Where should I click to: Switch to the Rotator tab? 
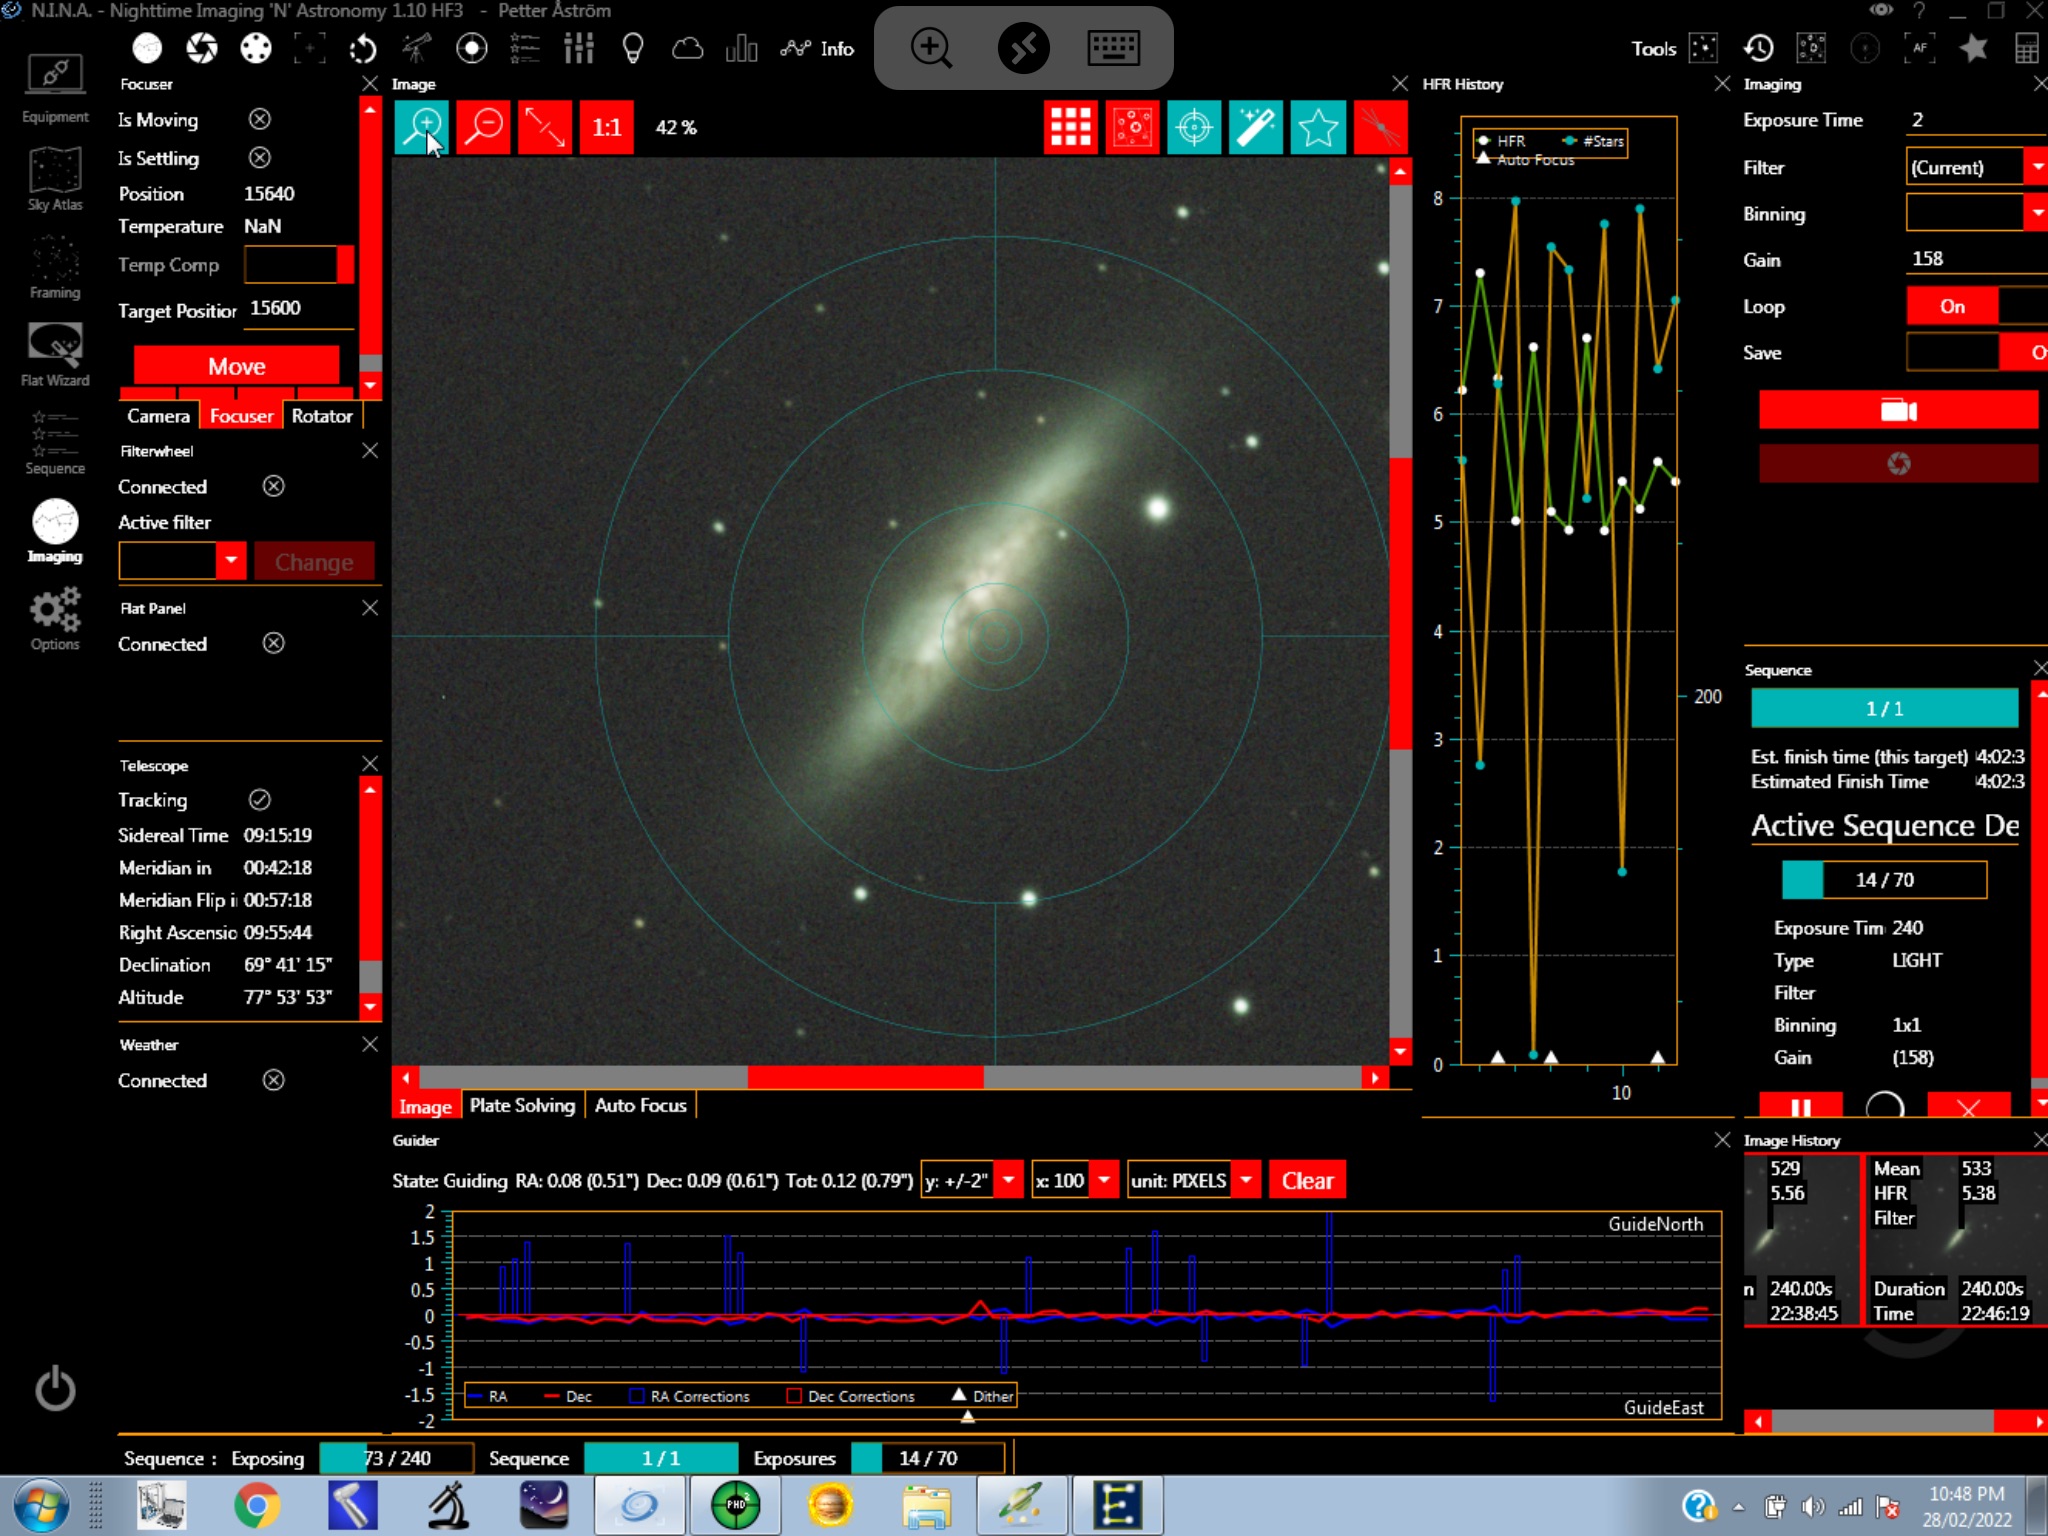321,416
